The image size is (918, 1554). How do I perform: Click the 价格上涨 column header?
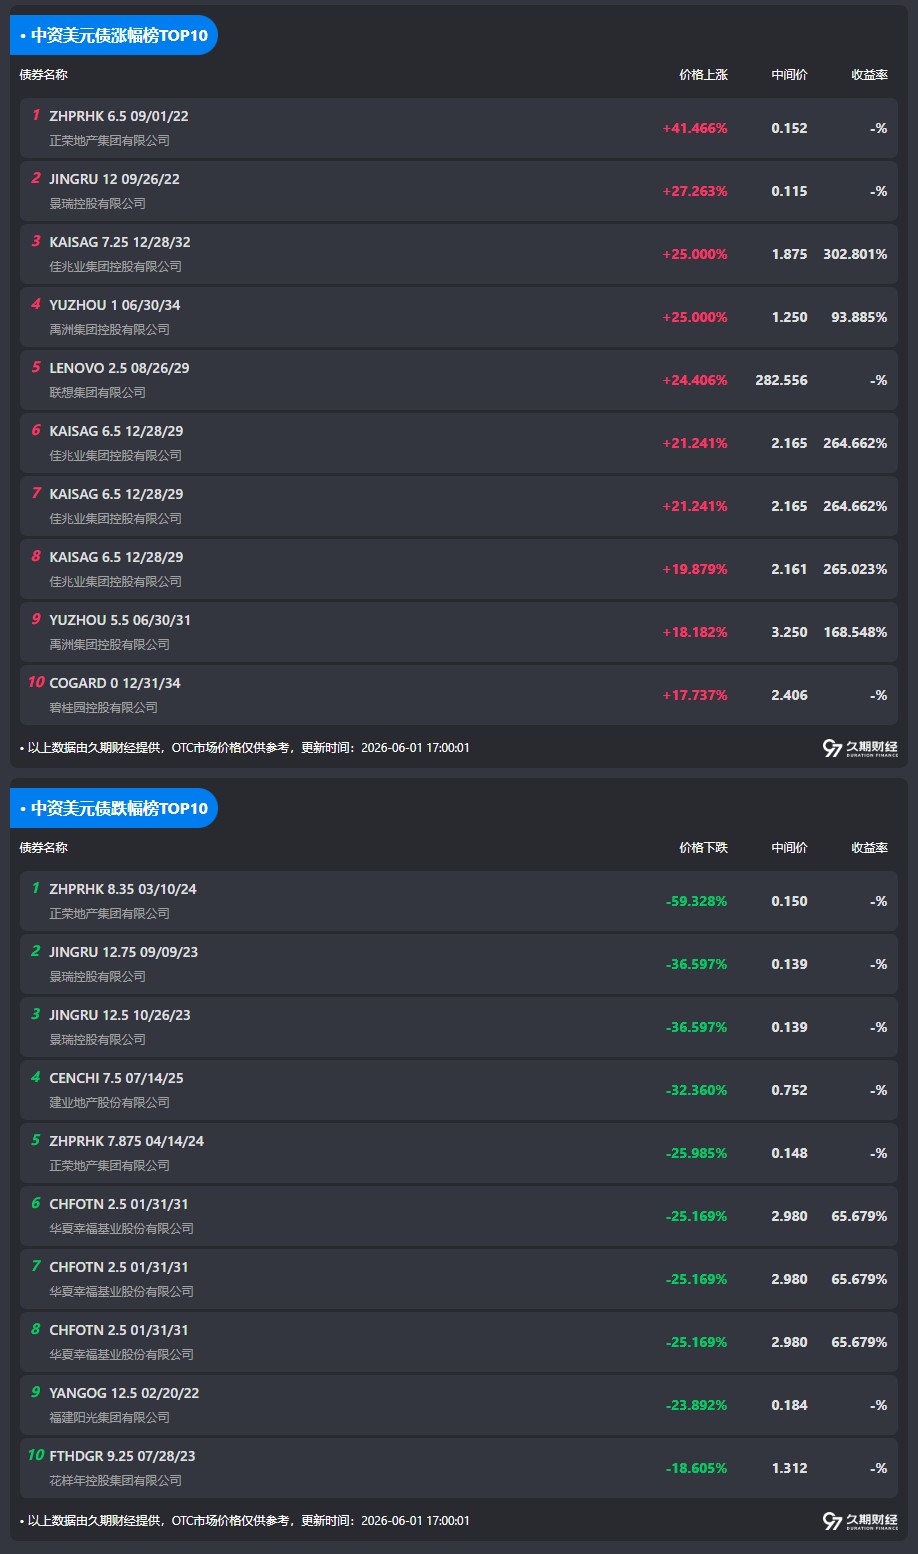coord(703,75)
